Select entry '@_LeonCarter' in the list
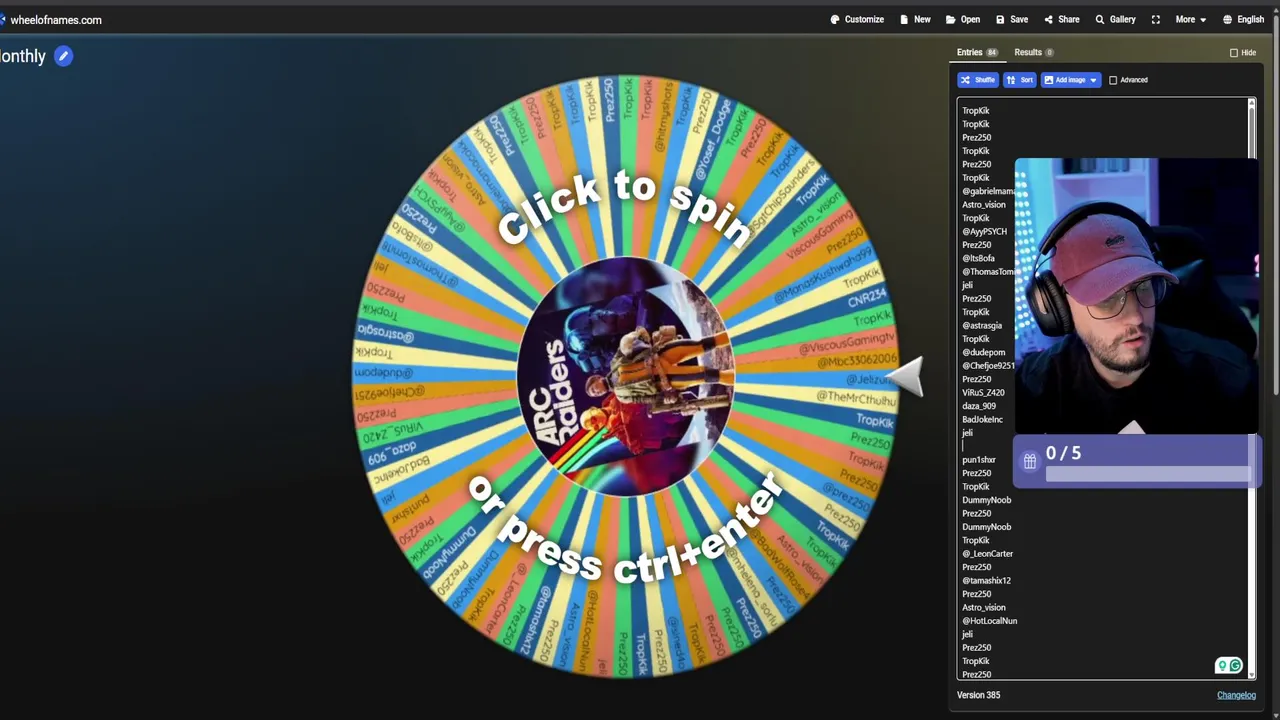The image size is (1280, 720). coord(987,553)
